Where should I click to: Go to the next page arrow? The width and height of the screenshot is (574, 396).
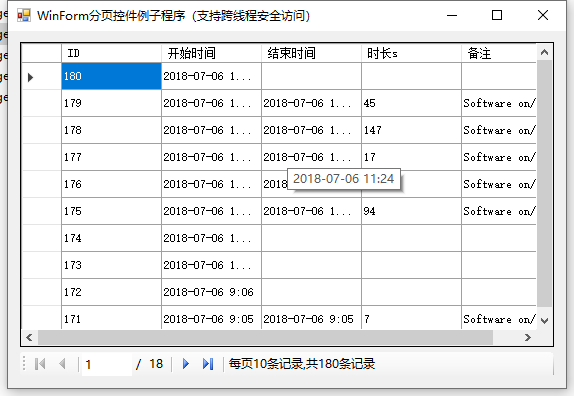point(186,364)
